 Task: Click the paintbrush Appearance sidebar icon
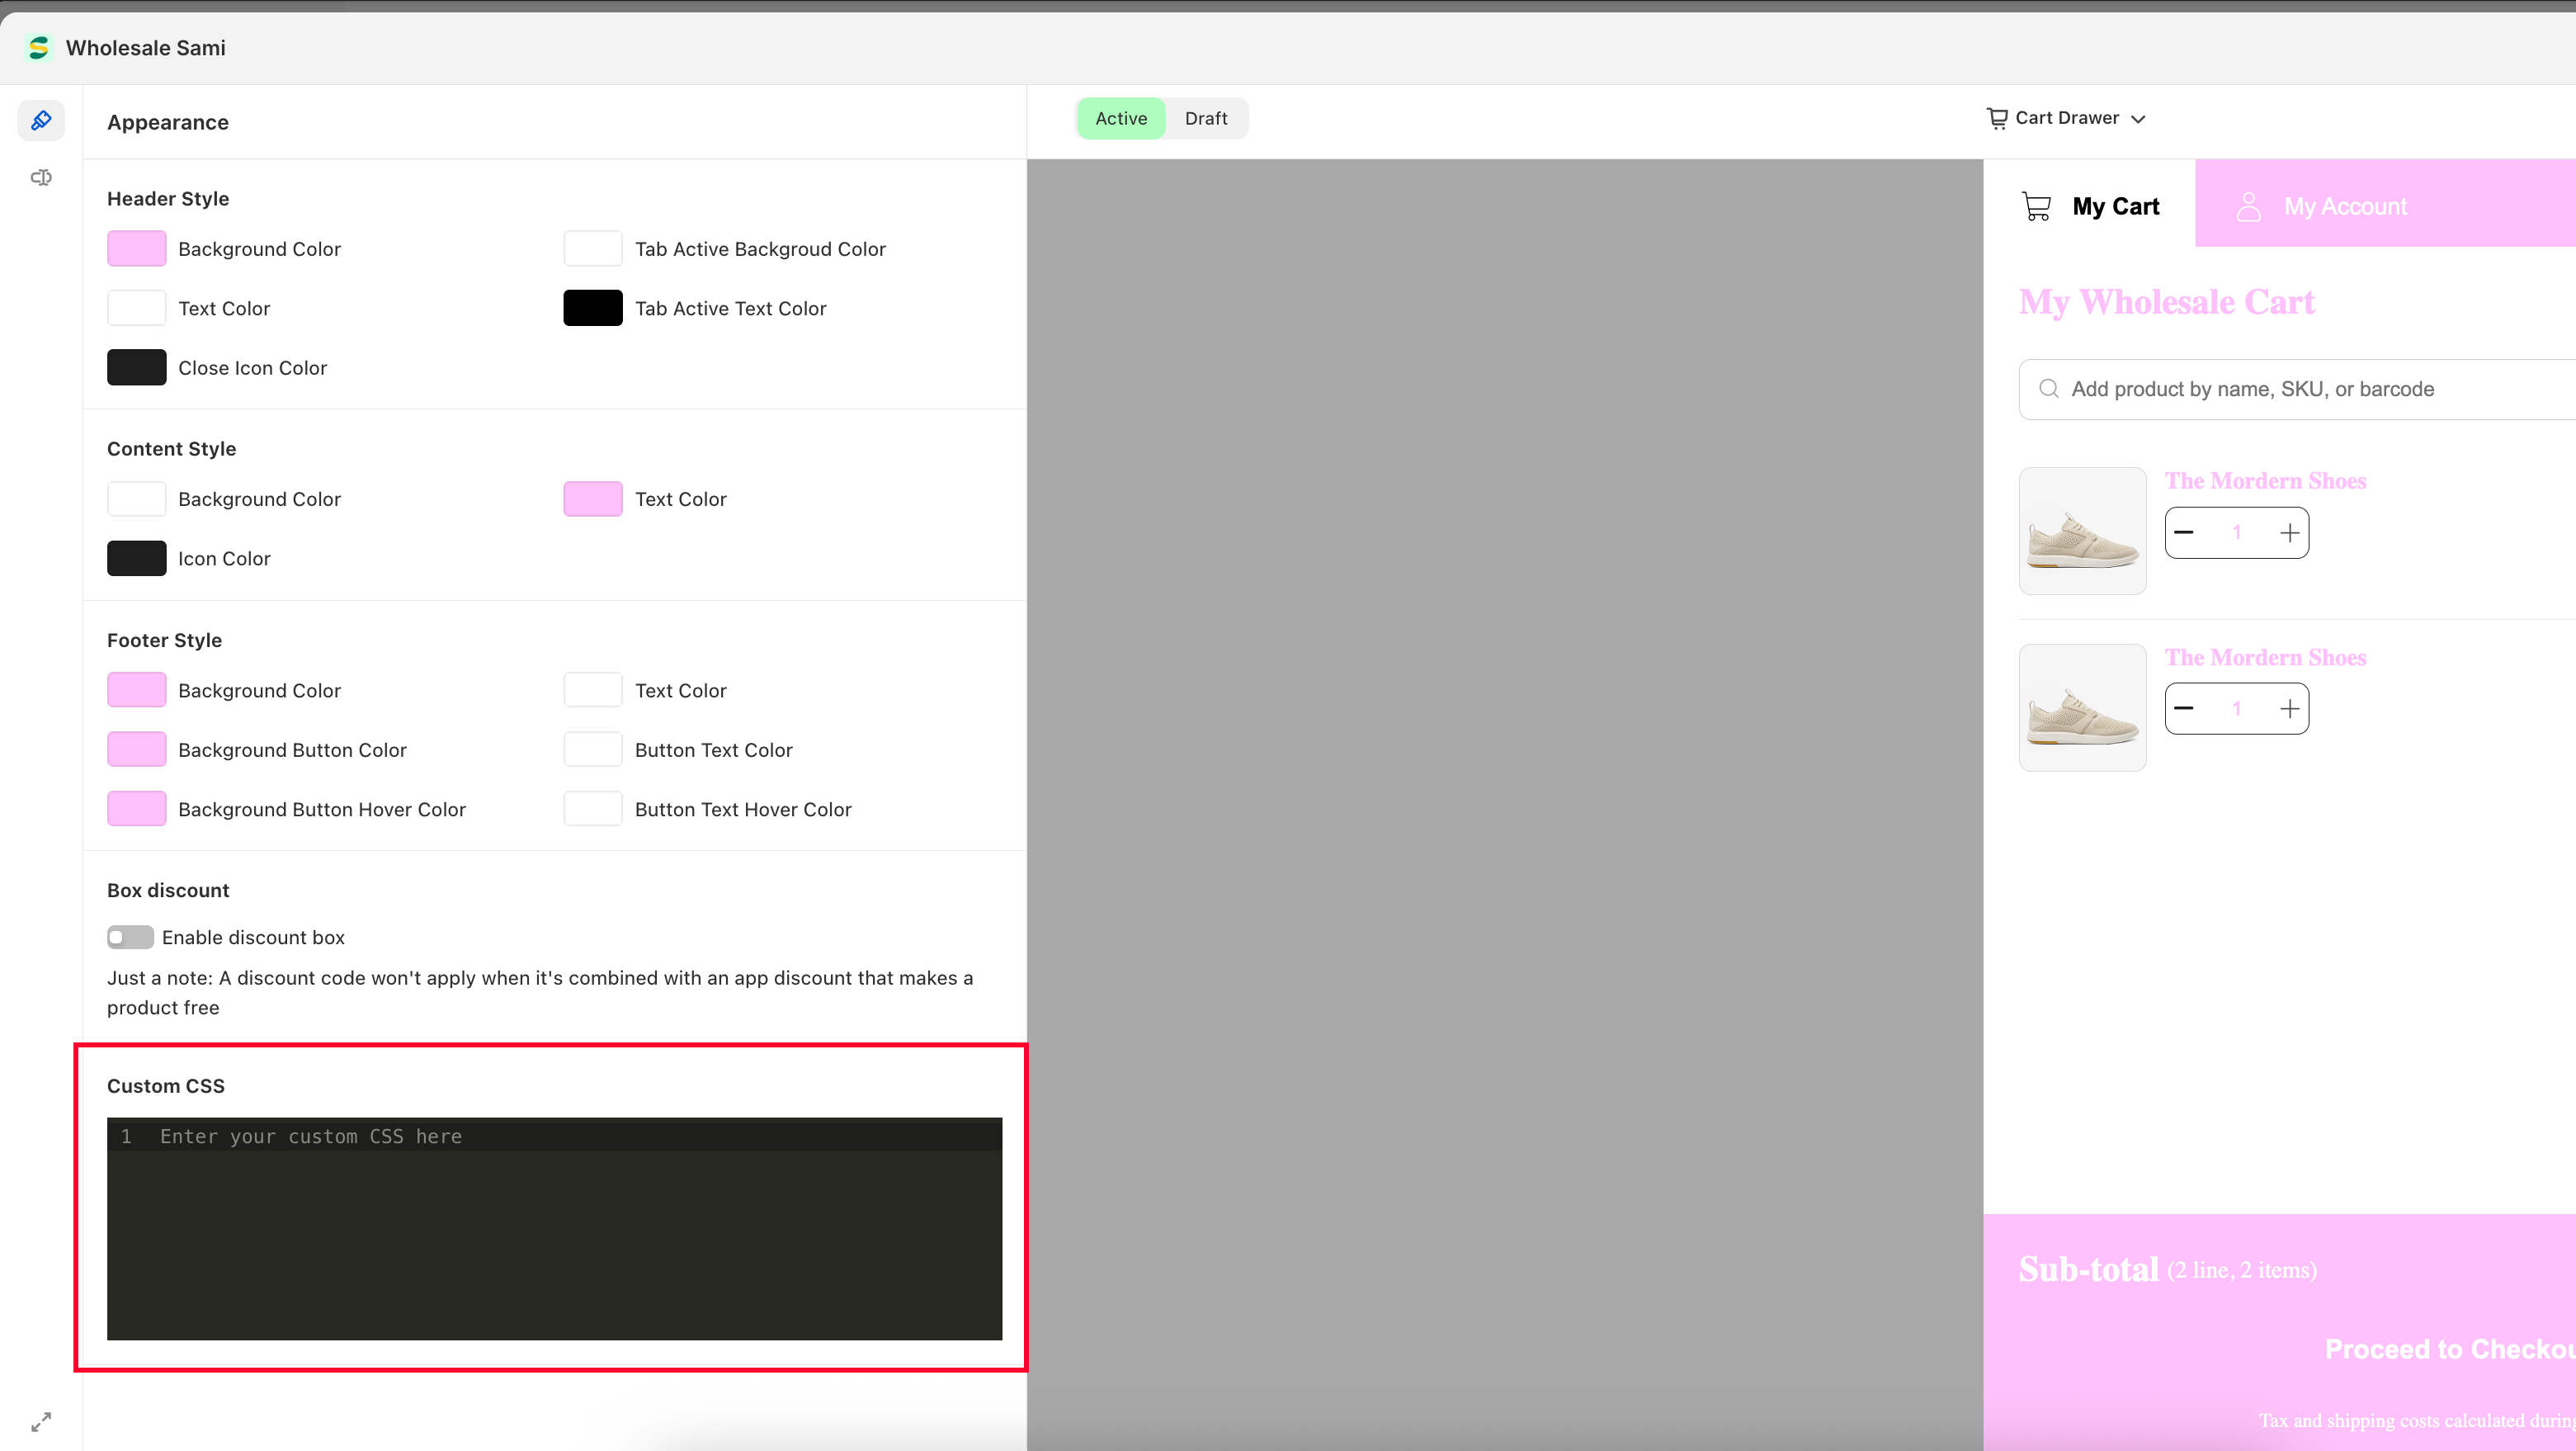pos(41,121)
